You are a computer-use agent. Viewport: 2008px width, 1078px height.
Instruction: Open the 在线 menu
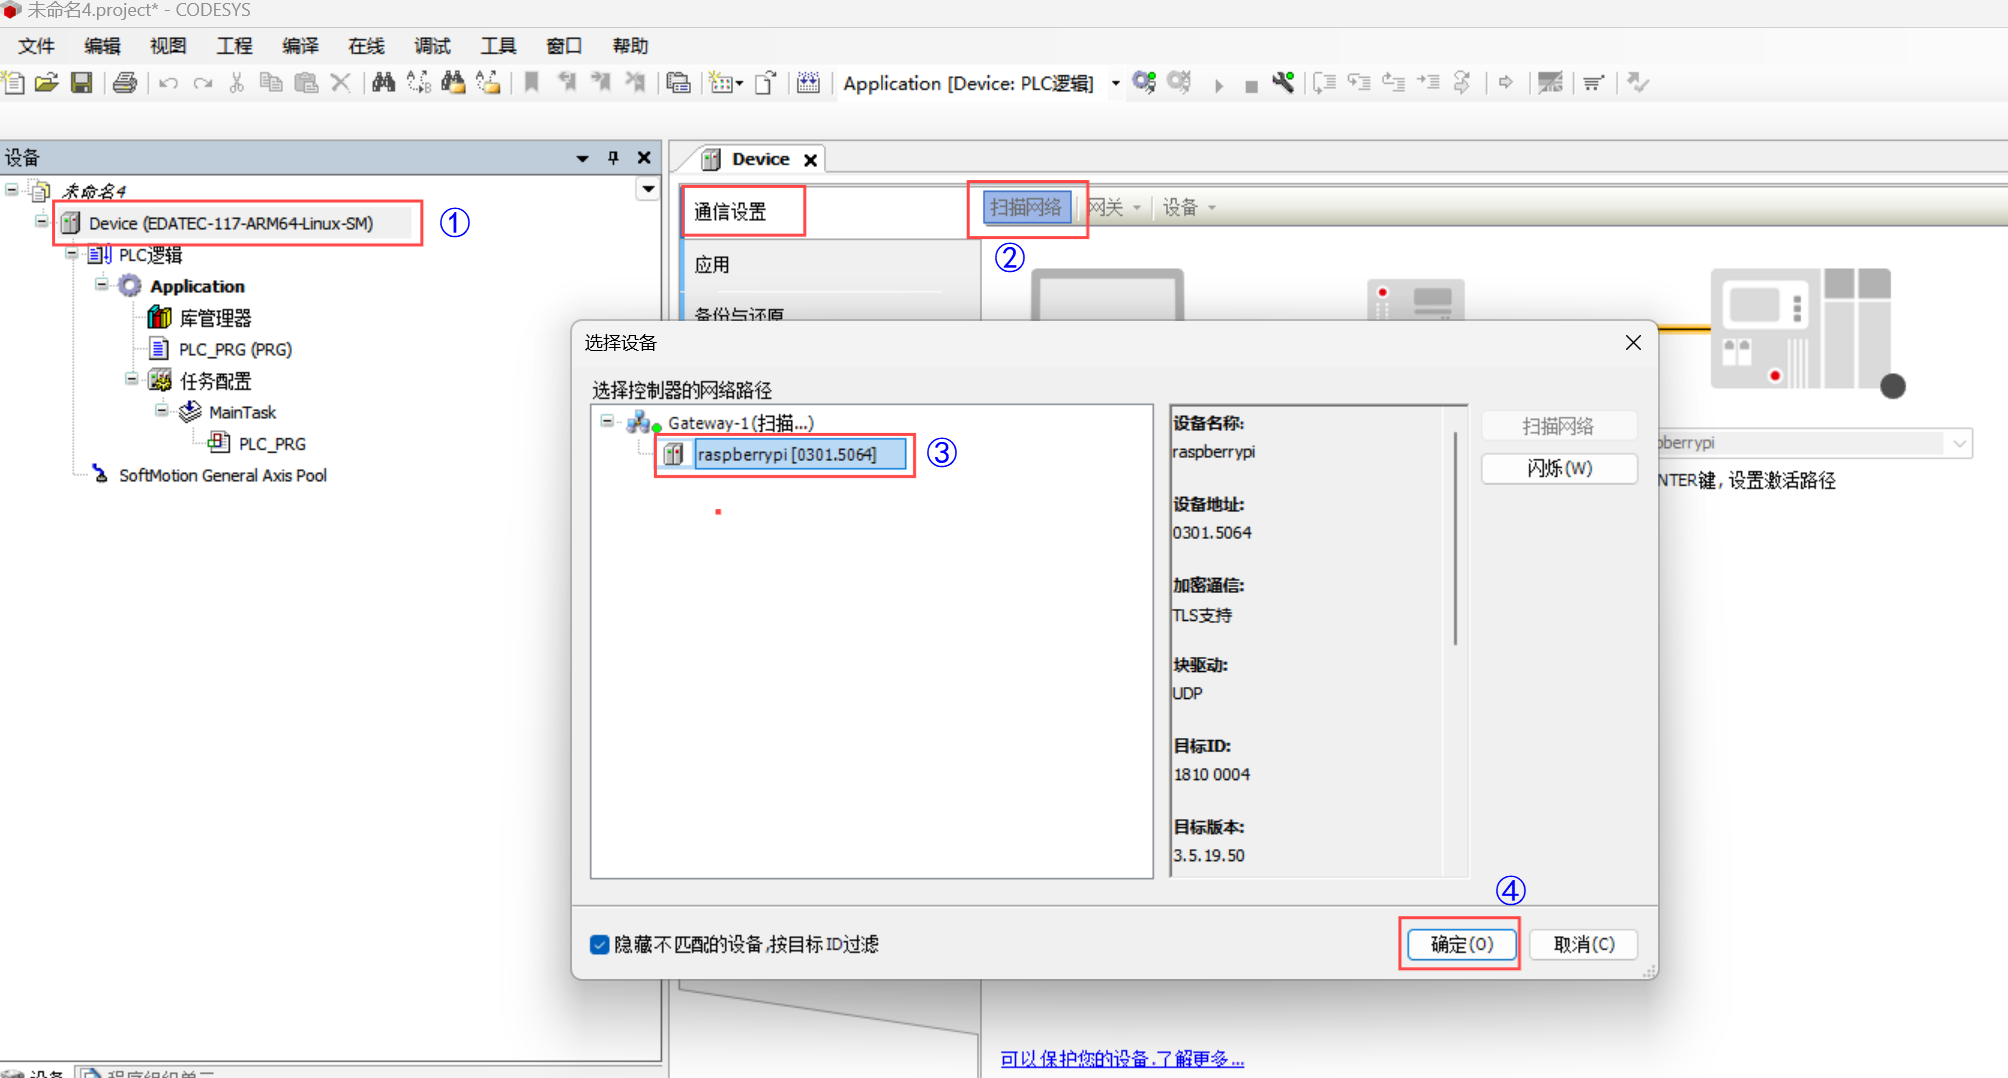366,46
